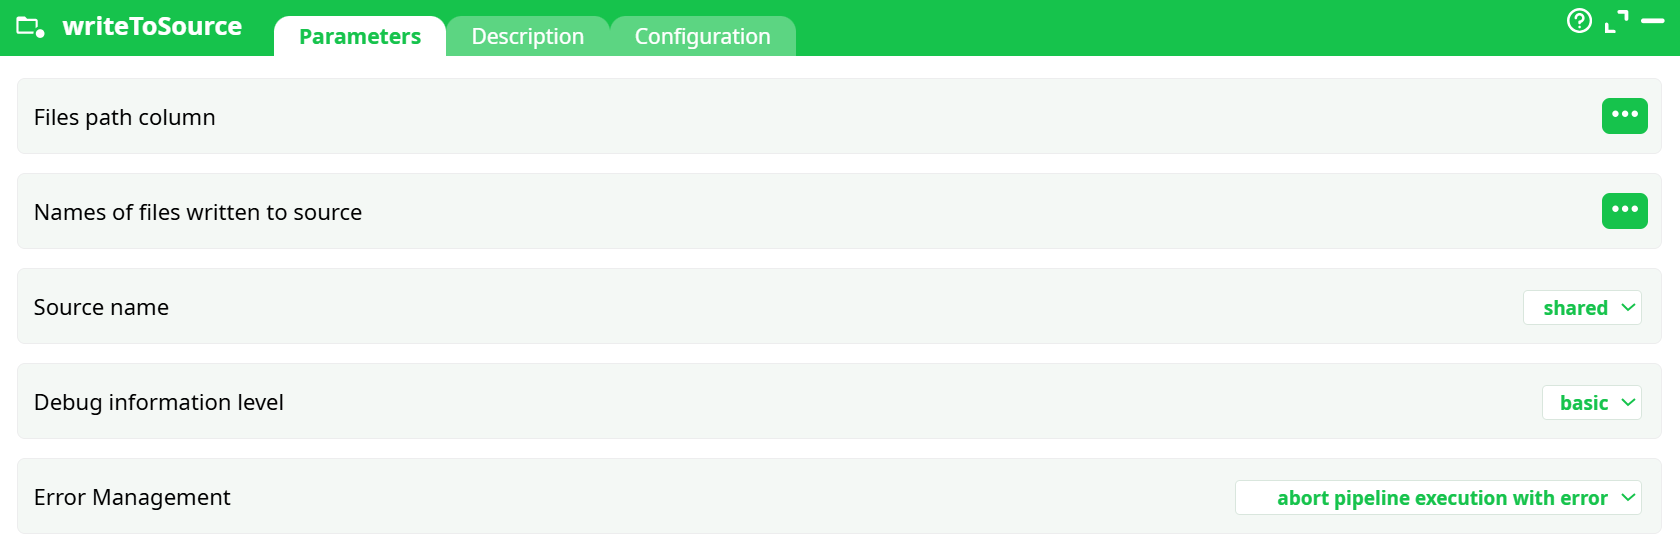The height and width of the screenshot is (542, 1680).
Task: Click the 'Source name' parameter label
Action: coord(101,308)
